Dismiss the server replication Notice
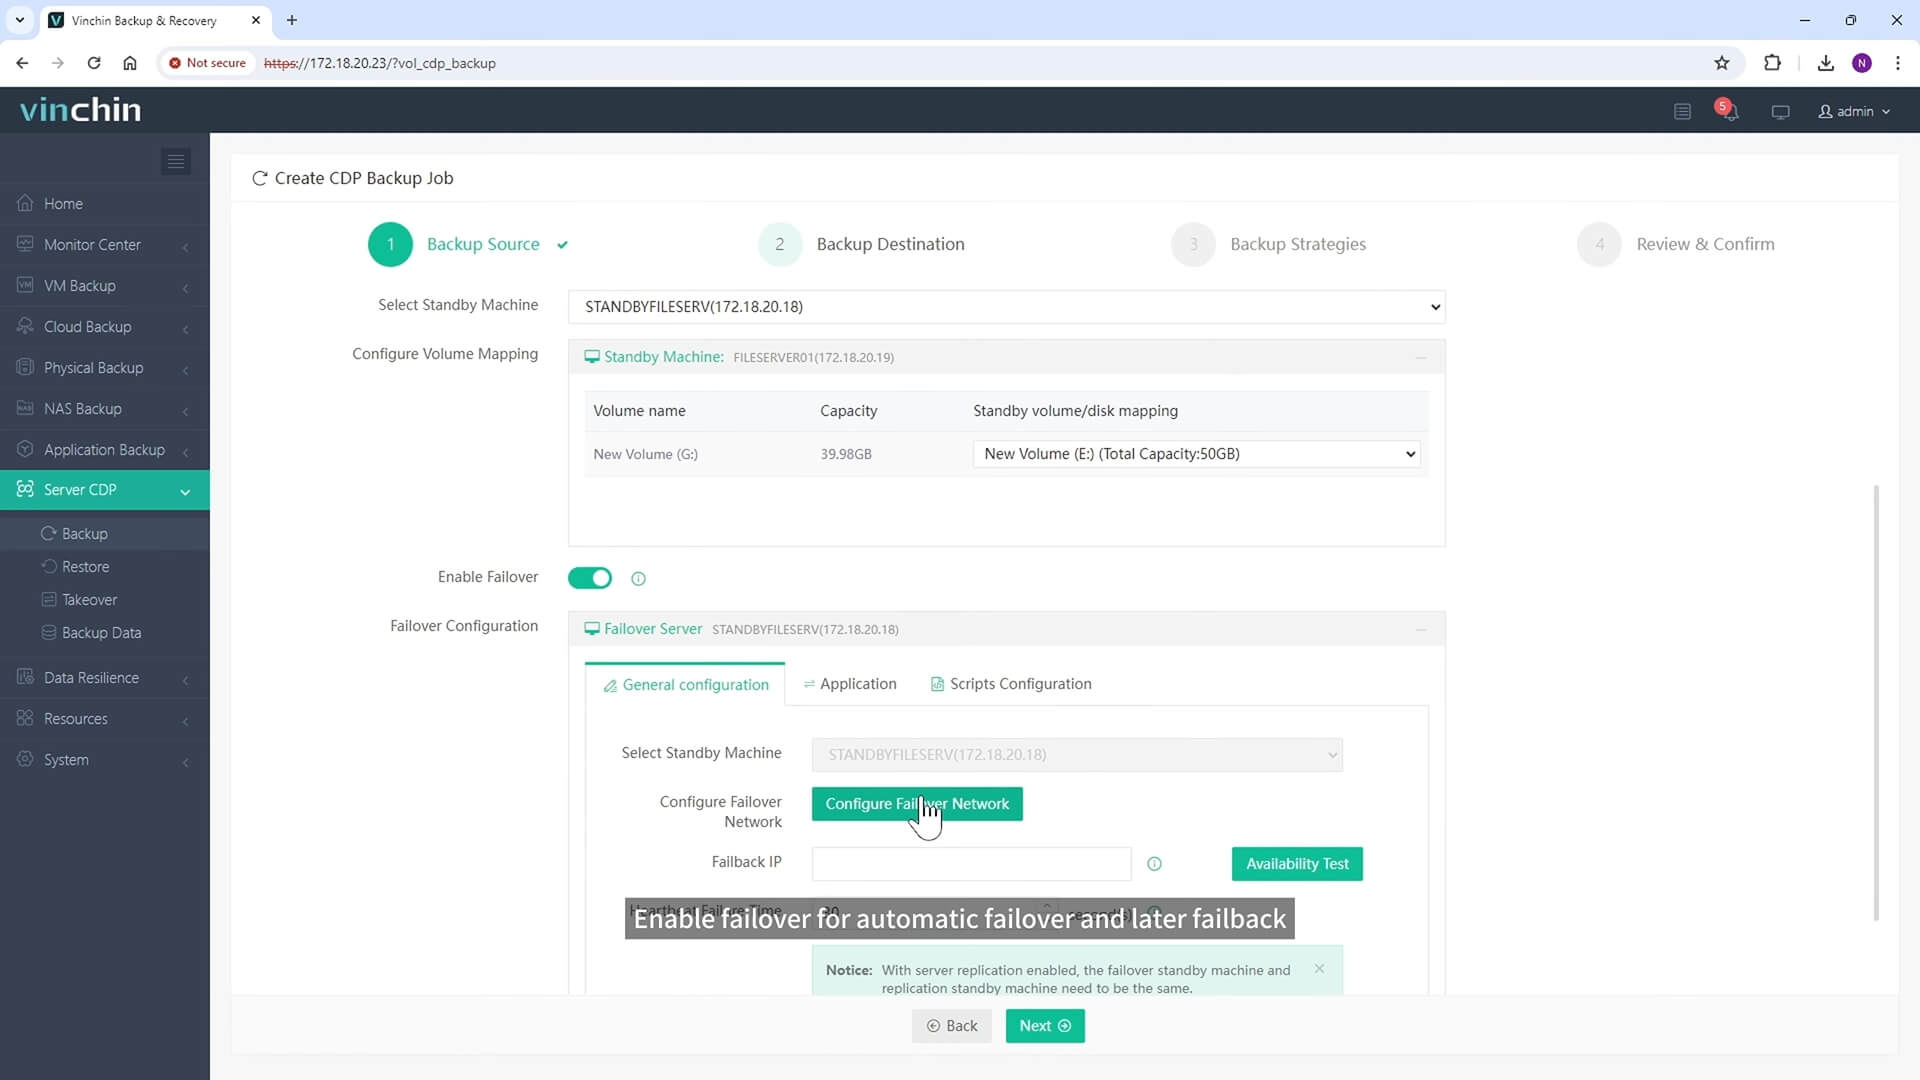Image resolution: width=1920 pixels, height=1080 pixels. coord(1319,969)
